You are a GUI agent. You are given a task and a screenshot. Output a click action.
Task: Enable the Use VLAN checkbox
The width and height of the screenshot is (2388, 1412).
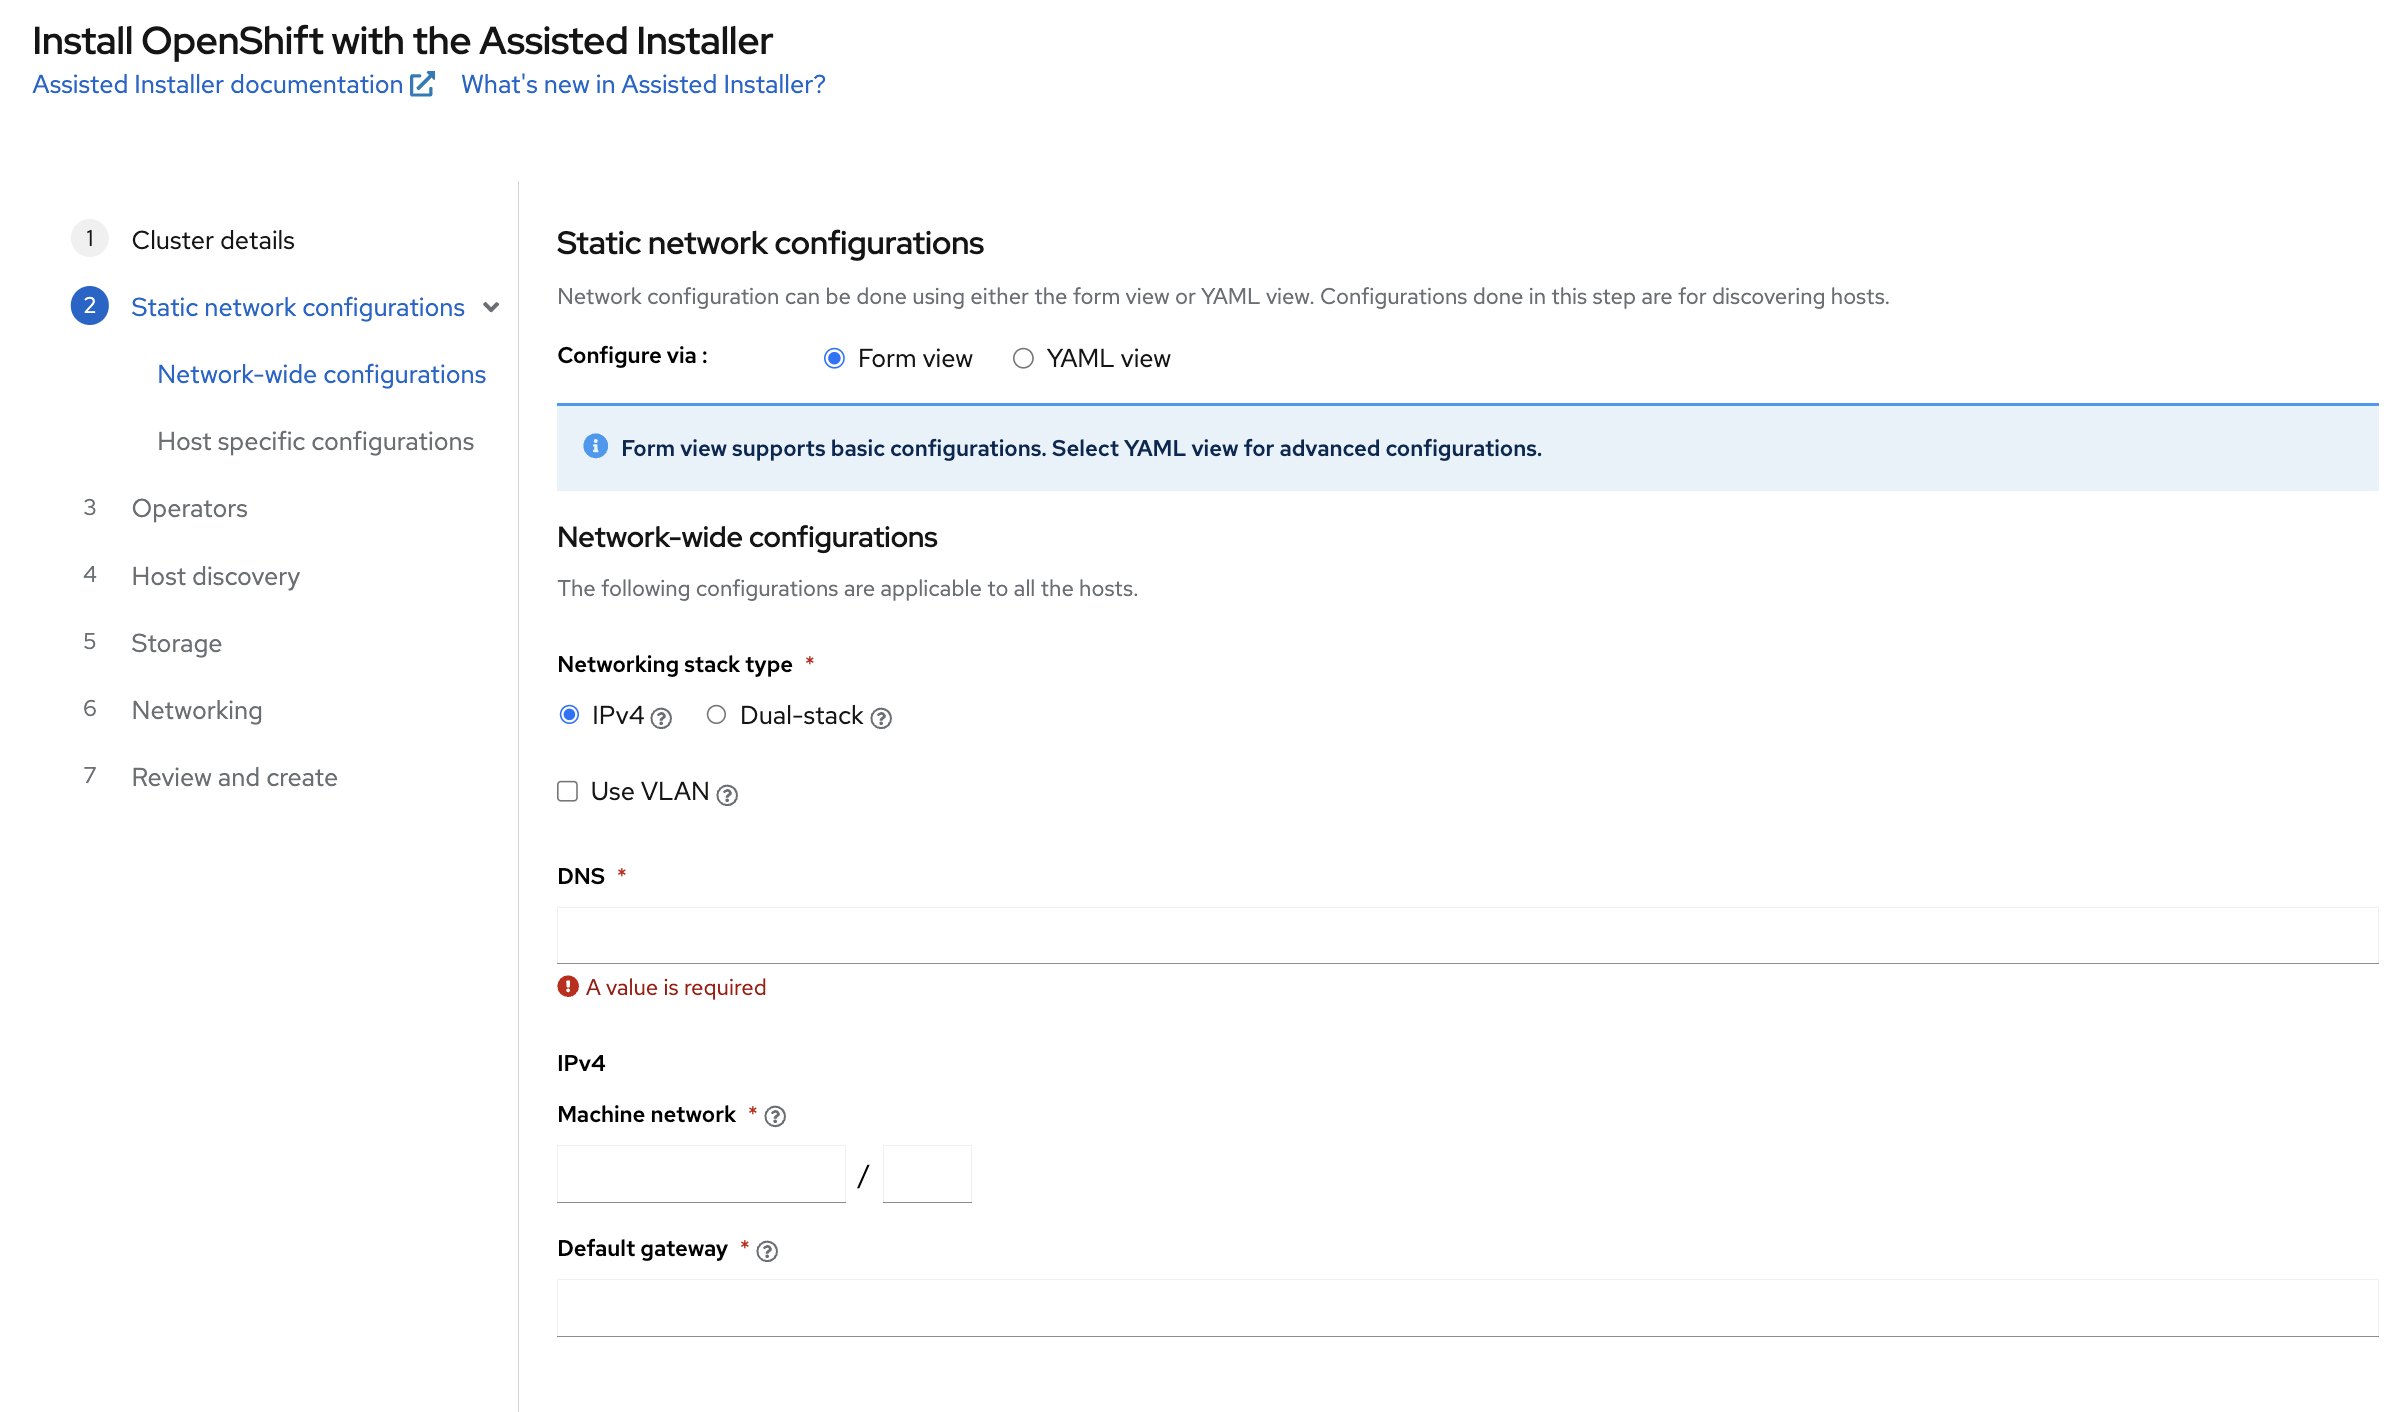tap(568, 792)
